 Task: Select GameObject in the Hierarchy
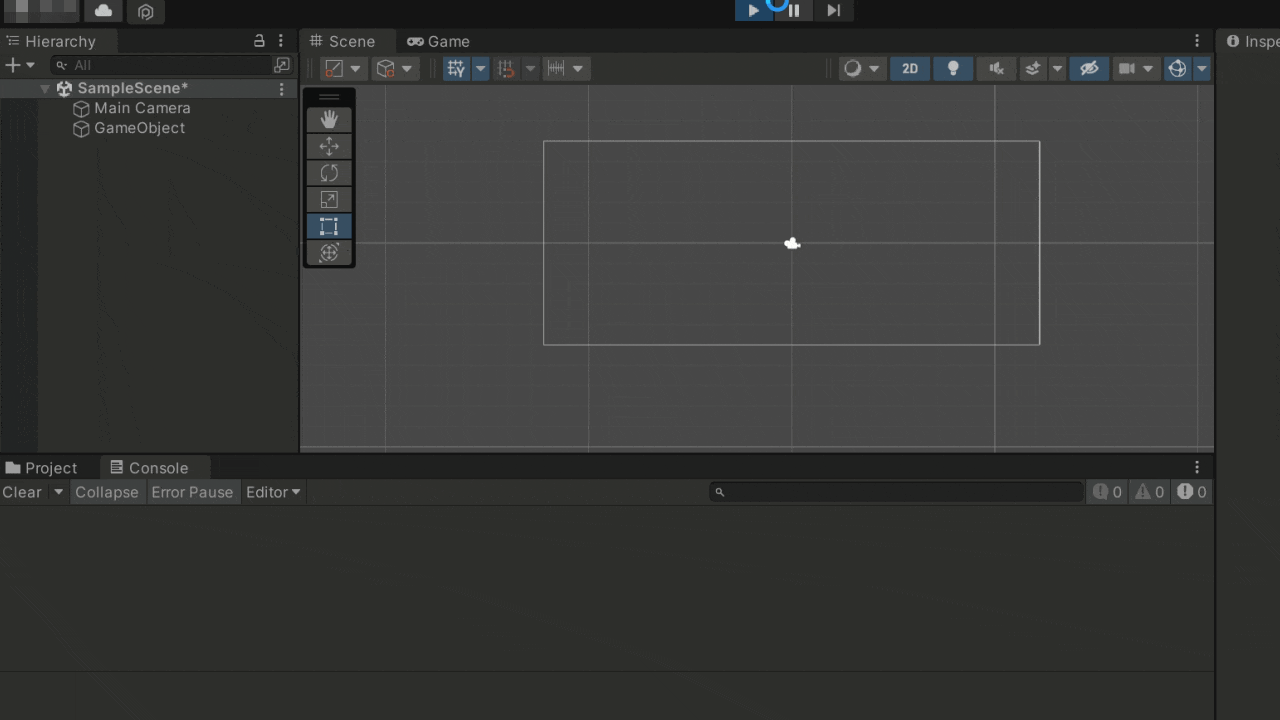point(137,128)
